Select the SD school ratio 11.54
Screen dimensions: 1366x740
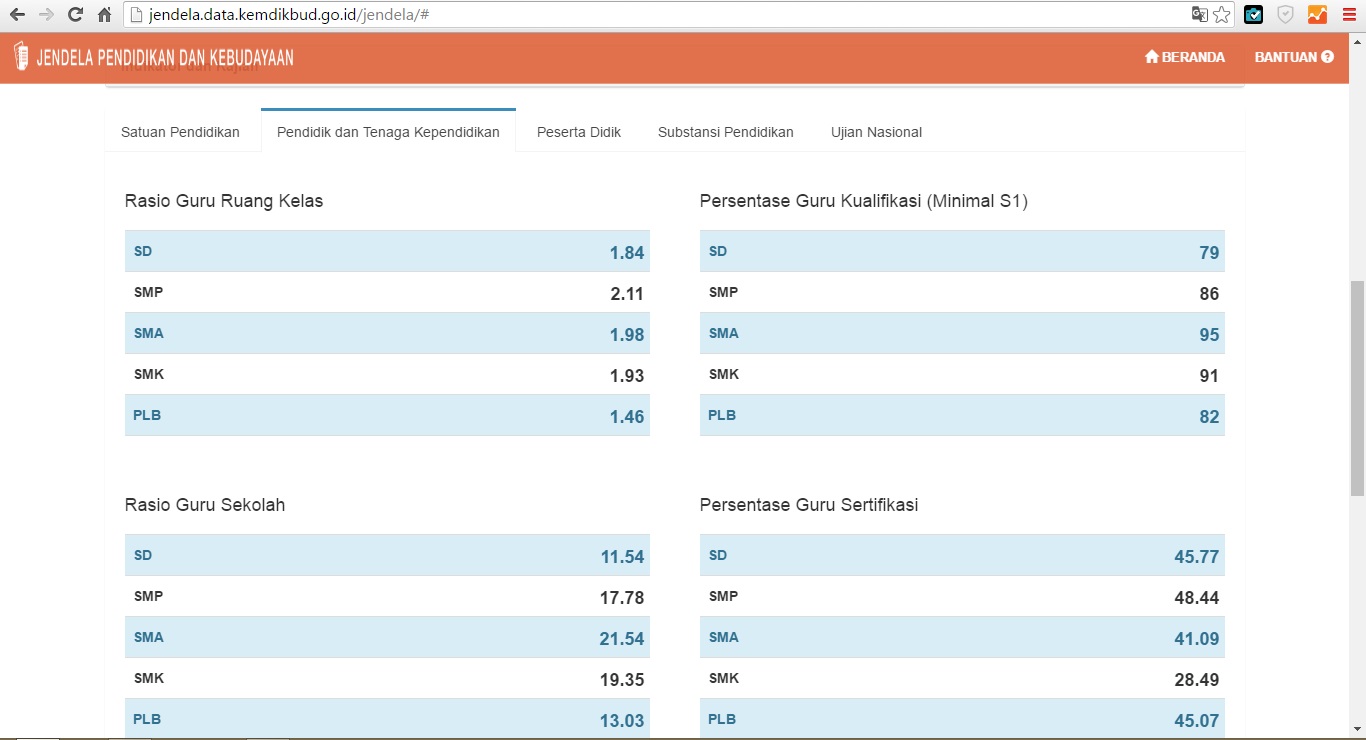(x=622, y=557)
